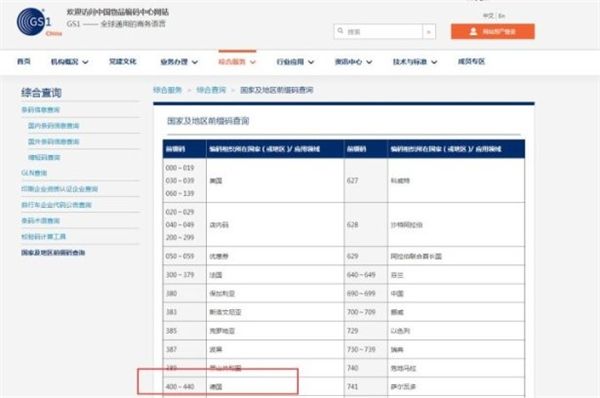600x398 pixels.
Task: Focus the 搜索 search input field
Action: (378, 32)
